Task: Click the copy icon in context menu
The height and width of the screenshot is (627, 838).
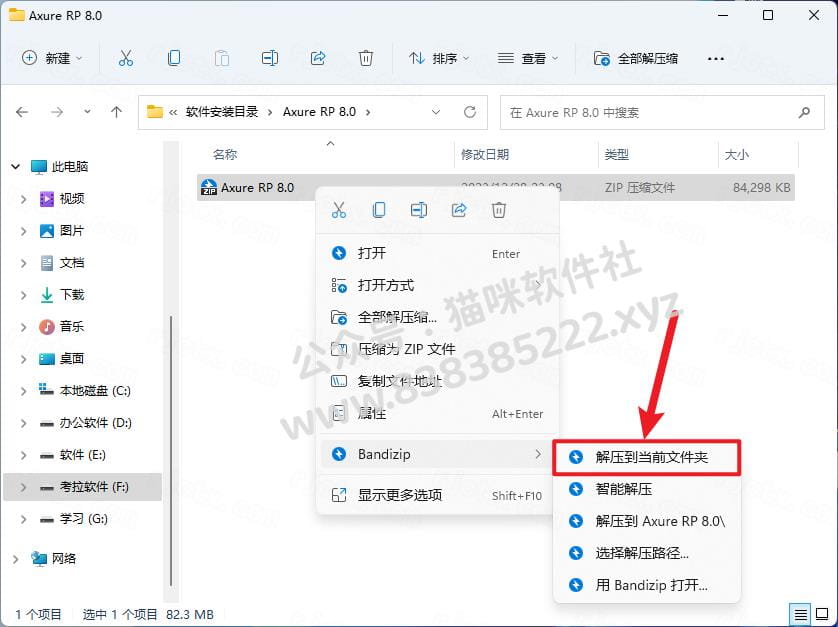Action: [x=379, y=210]
